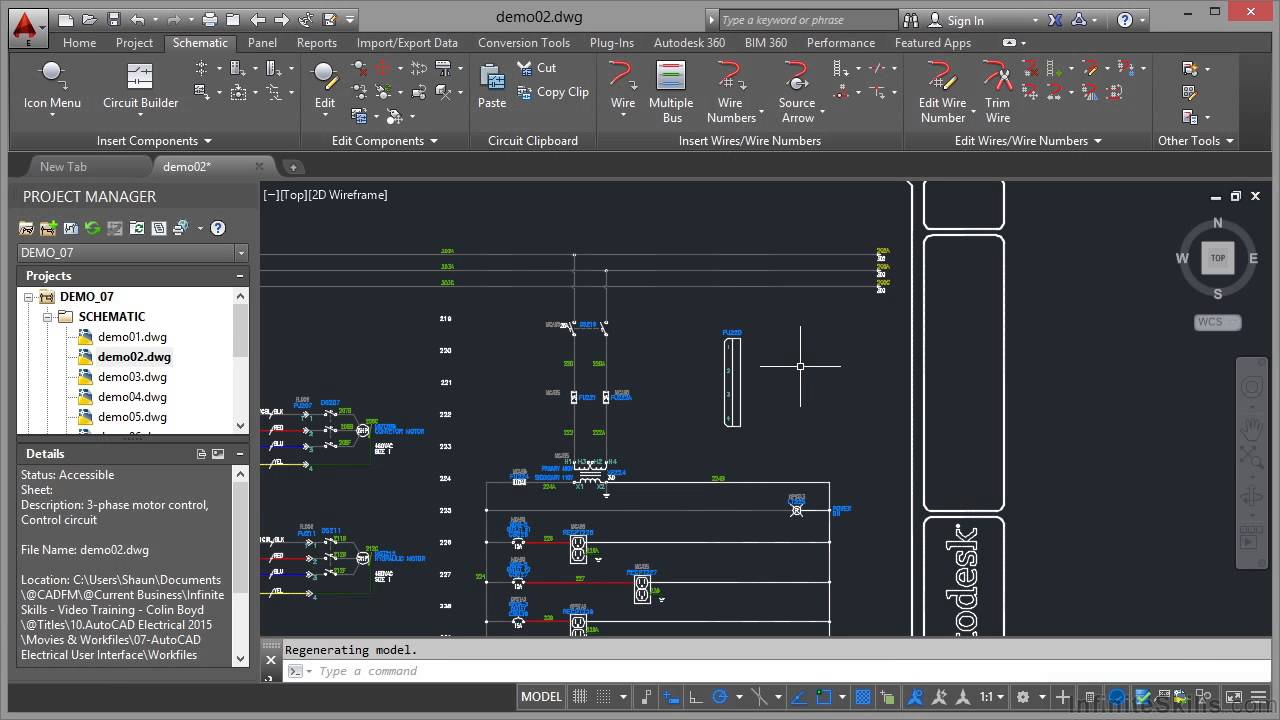Open Project Manager help icon

click(218, 228)
